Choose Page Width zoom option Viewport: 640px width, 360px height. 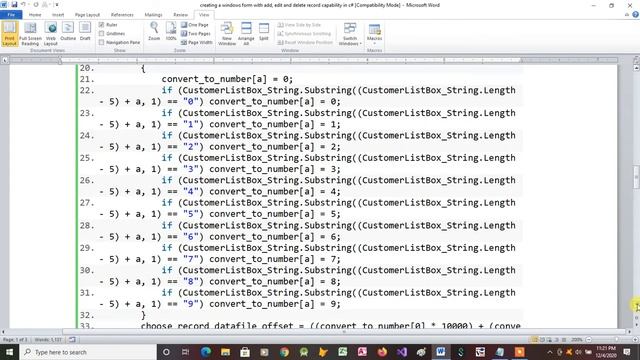coord(197,42)
